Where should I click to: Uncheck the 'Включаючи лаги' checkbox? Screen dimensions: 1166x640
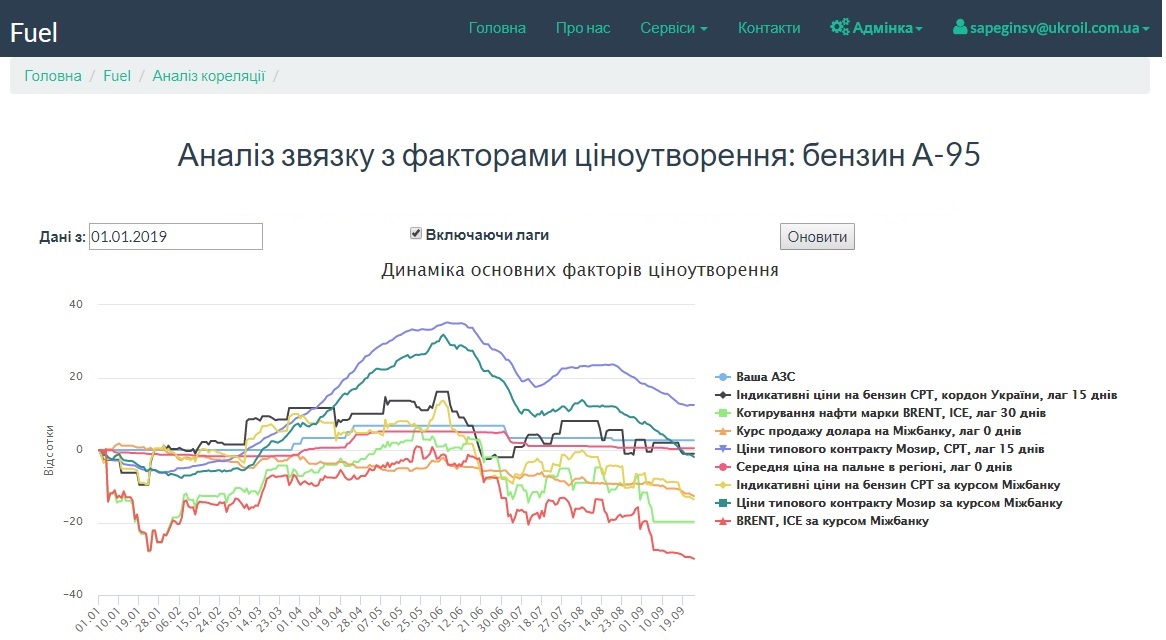pos(416,233)
